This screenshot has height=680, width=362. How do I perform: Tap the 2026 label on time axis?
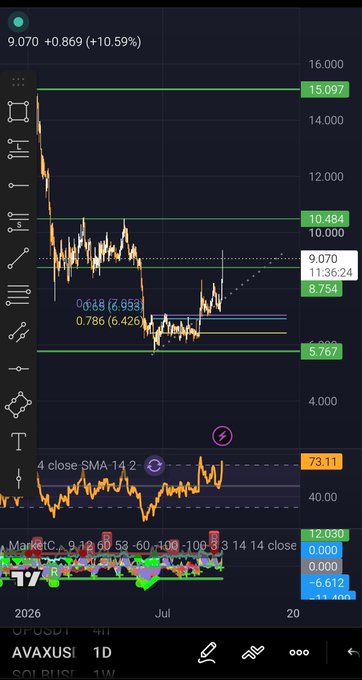[x=27, y=613]
